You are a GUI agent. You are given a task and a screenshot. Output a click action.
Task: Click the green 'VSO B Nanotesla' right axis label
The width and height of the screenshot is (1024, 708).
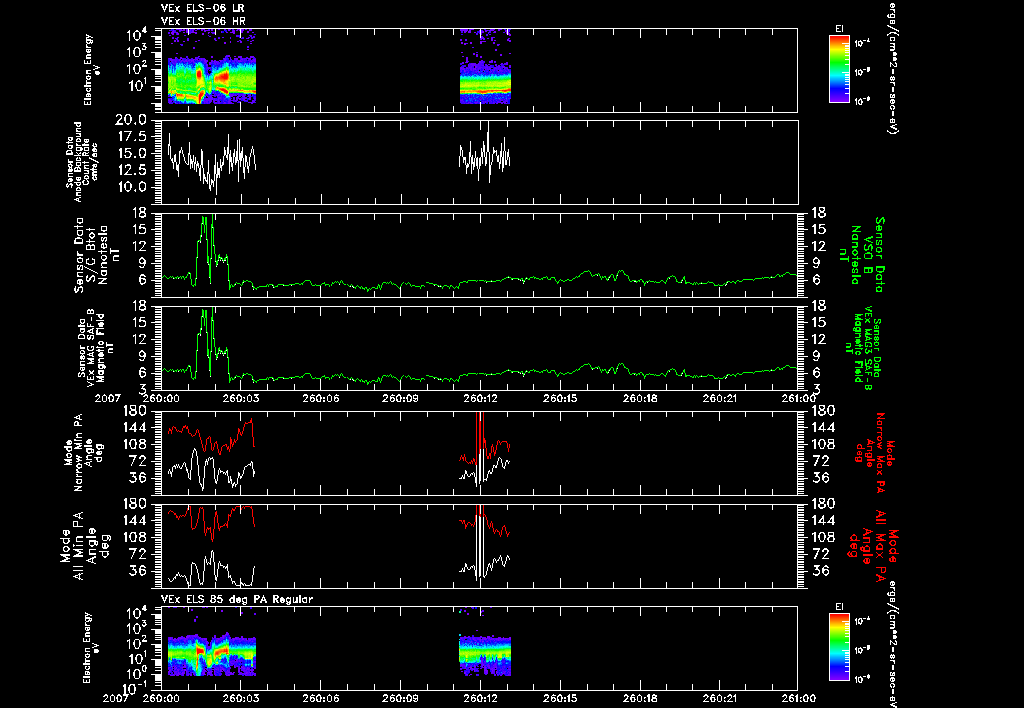(865, 255)
